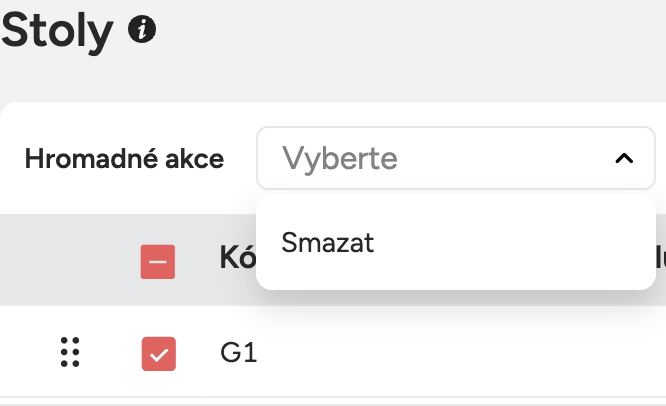Viewport: 666px width, 406px height.
Task: Click the G1 table code cell
Action: (x=239, y=353)
